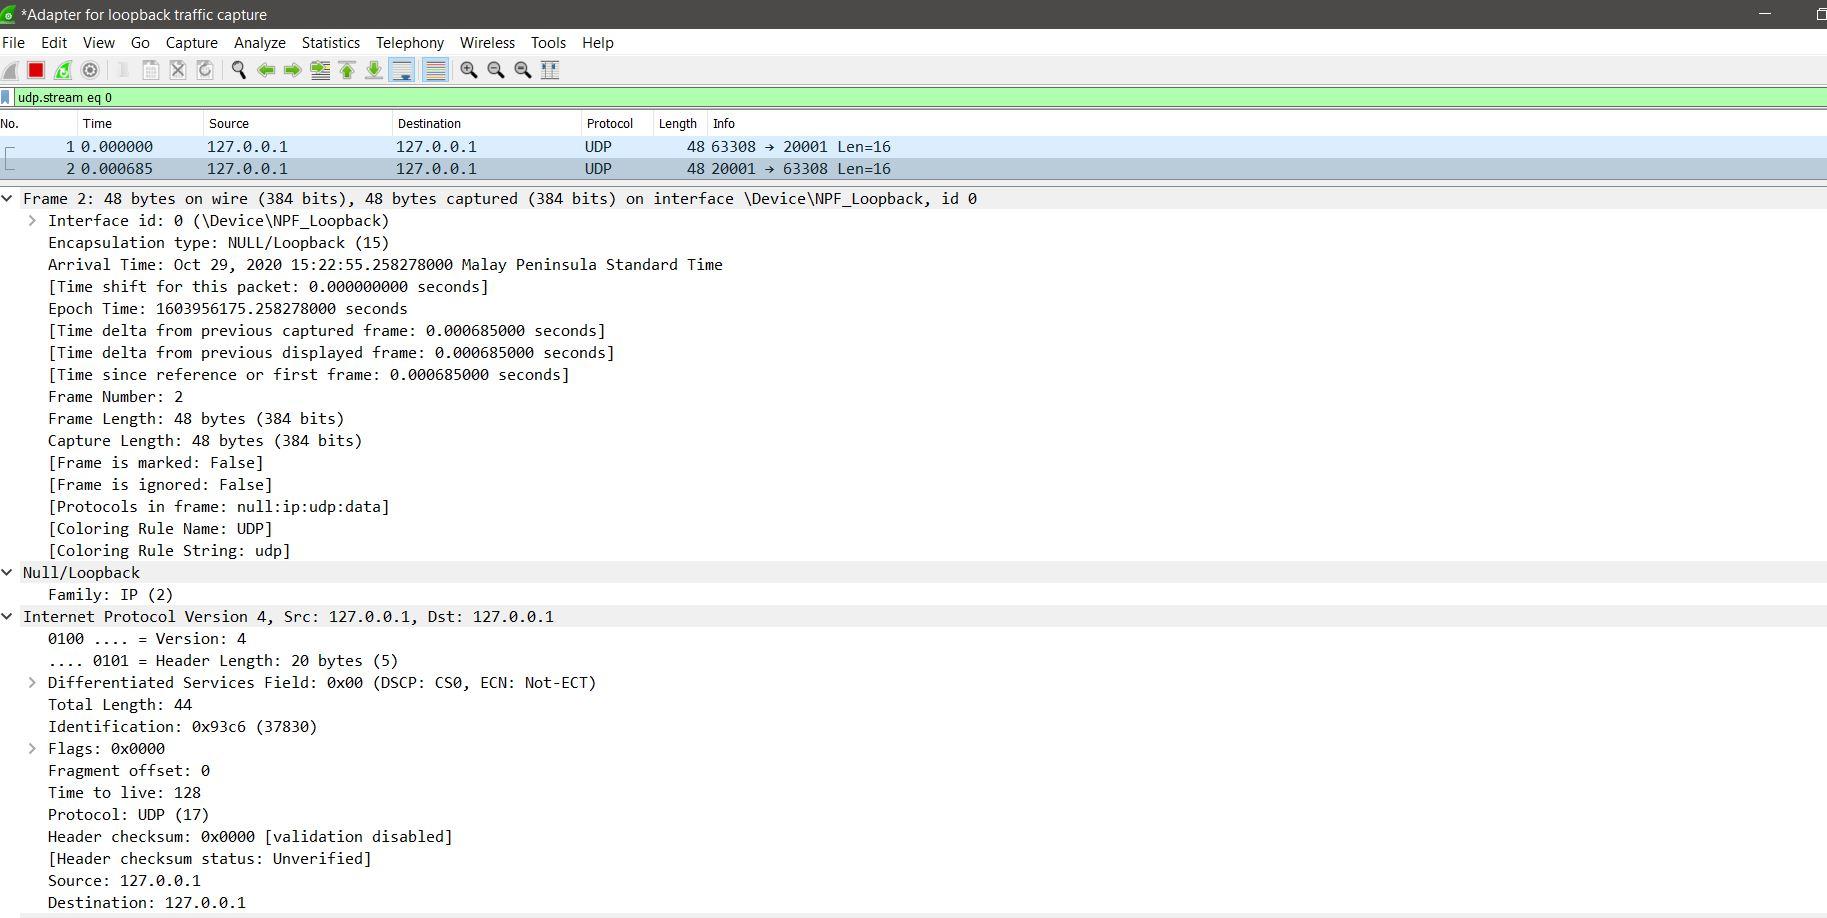Jump to the last packet
Screen dimensions: 1827x918
click(x=374, y=70)
